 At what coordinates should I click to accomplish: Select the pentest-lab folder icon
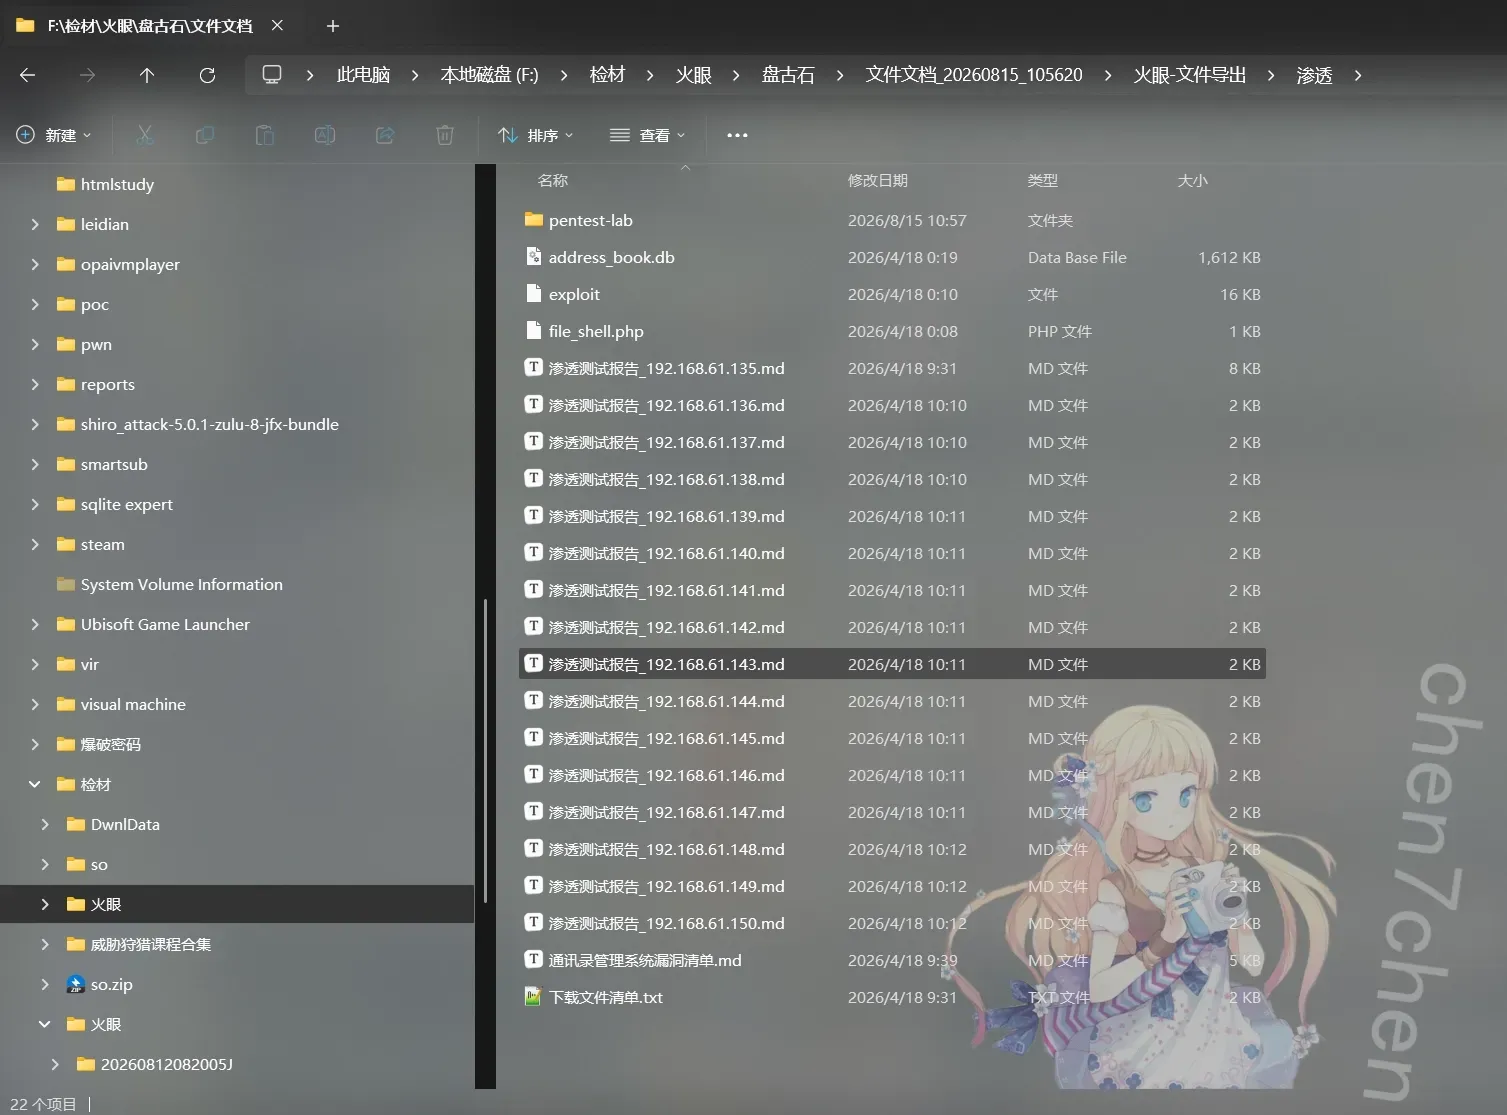coord(534,220)
